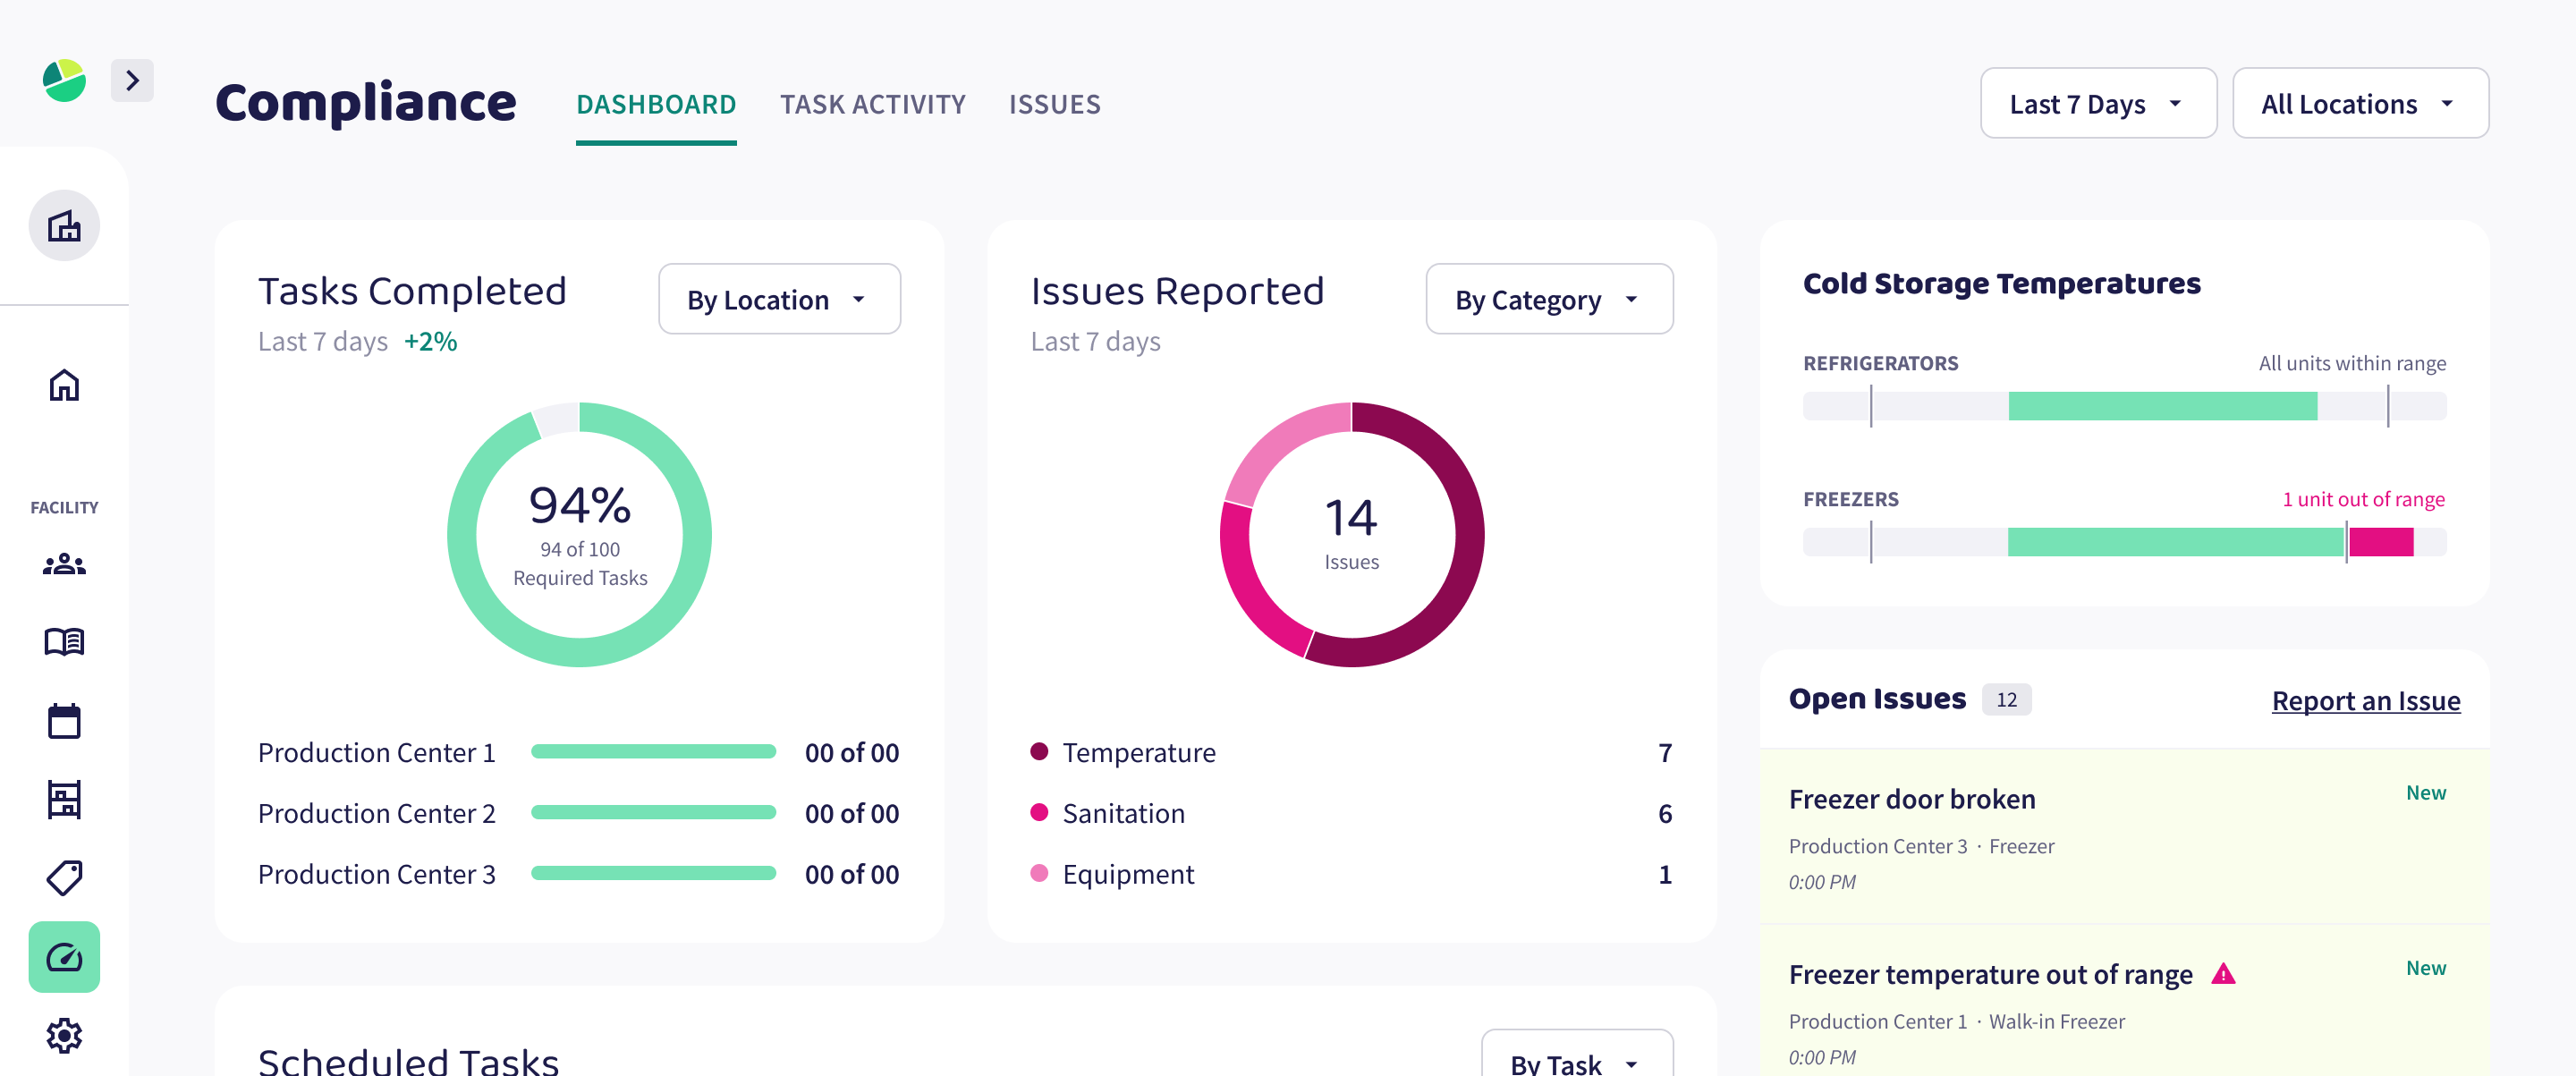The height and width of the screenshot is (1076, 2576).
Task: Click 'Production Center 1 · Walk-in Freezer' text
Action: point(1956,1022)
